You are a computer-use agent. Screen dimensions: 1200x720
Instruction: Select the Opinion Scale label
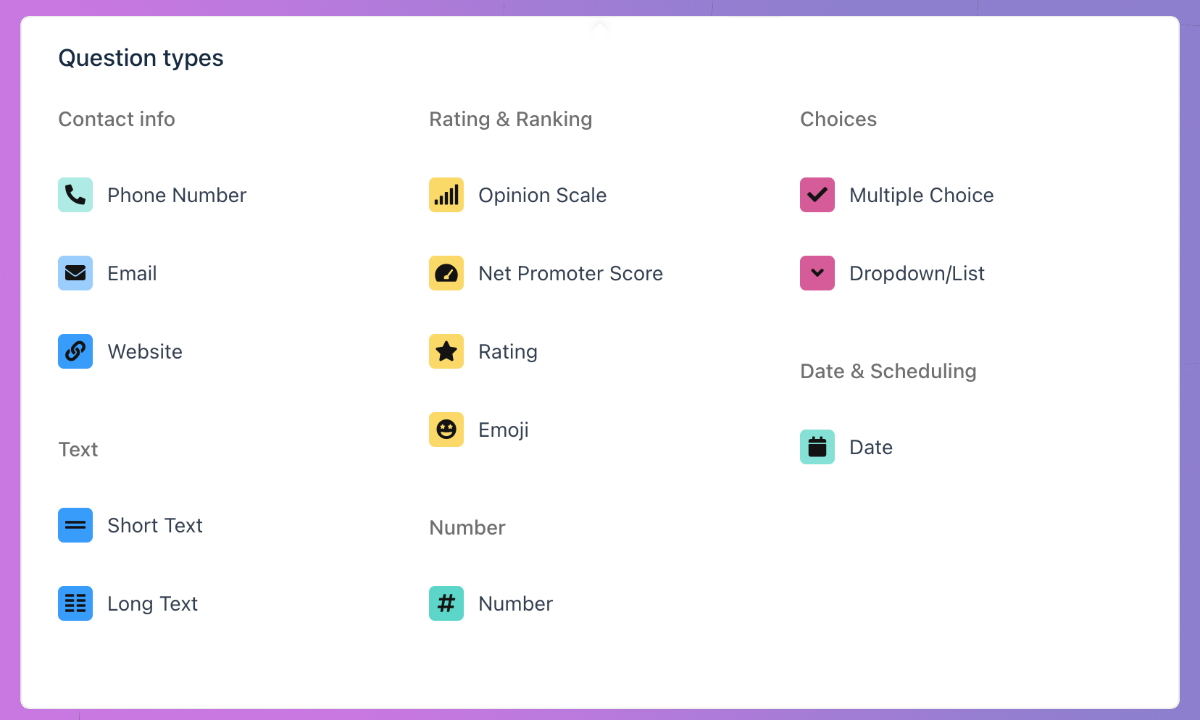542,195
